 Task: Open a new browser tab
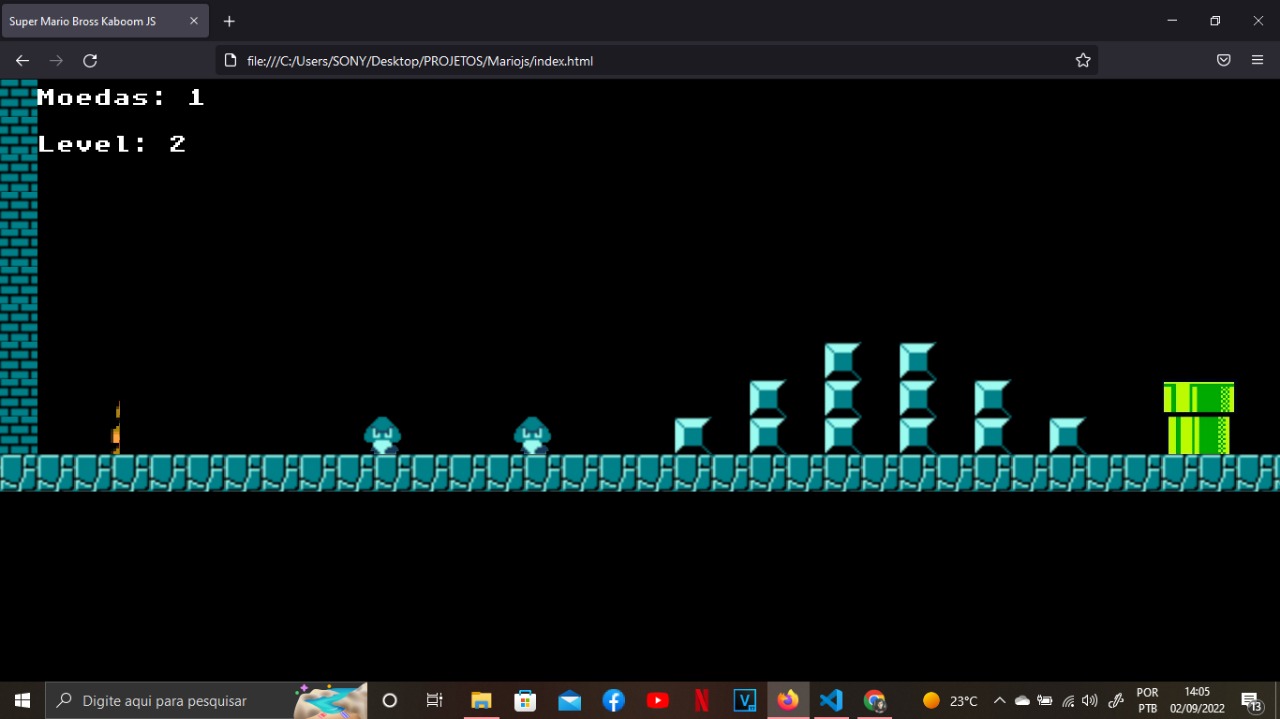click(229, 21)
